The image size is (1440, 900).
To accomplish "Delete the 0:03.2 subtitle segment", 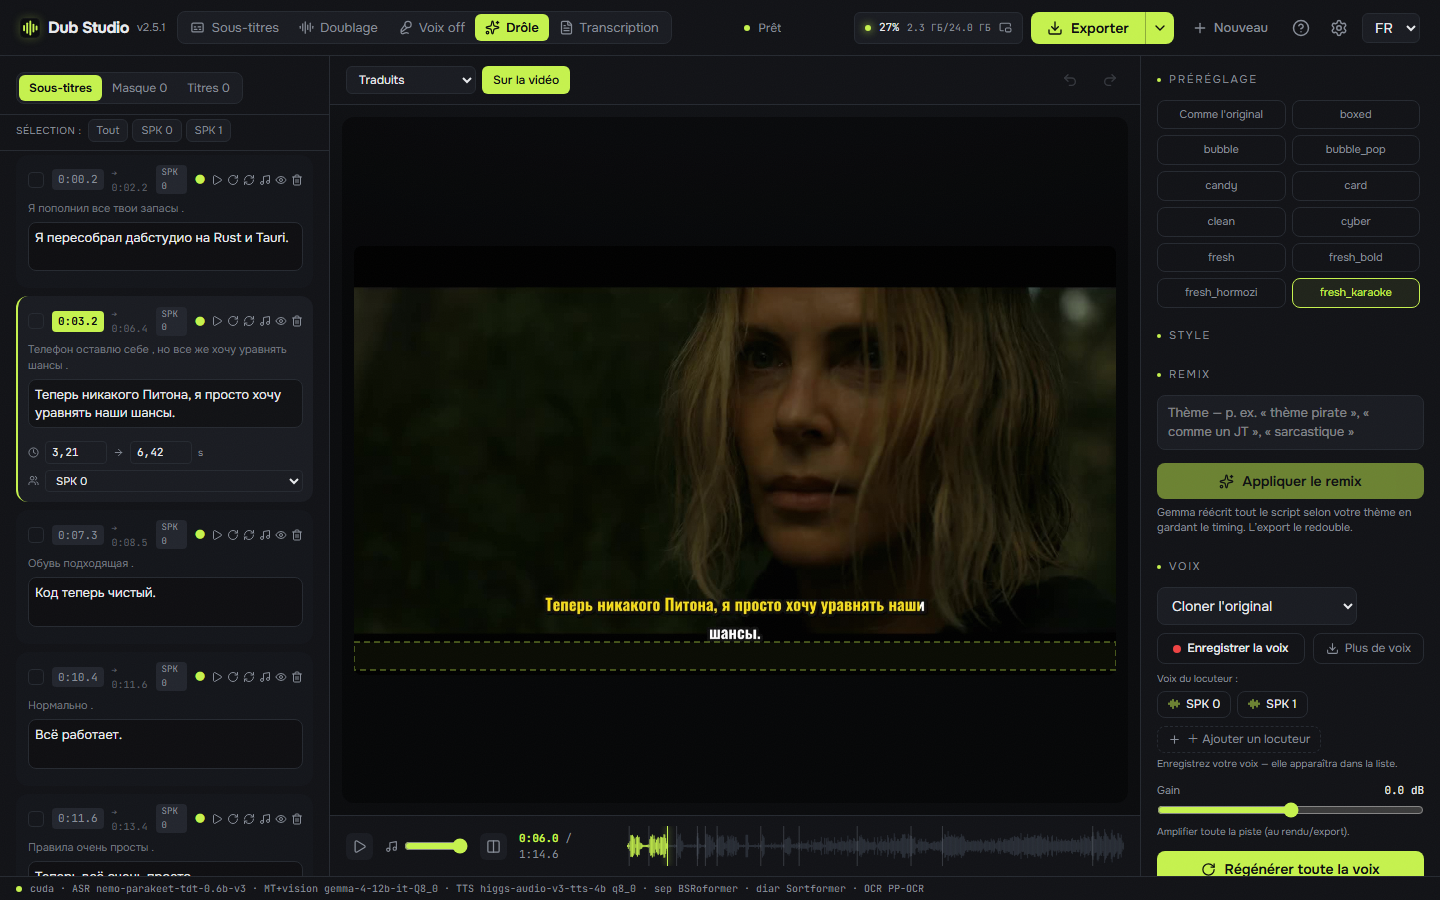I will point(297,321).
